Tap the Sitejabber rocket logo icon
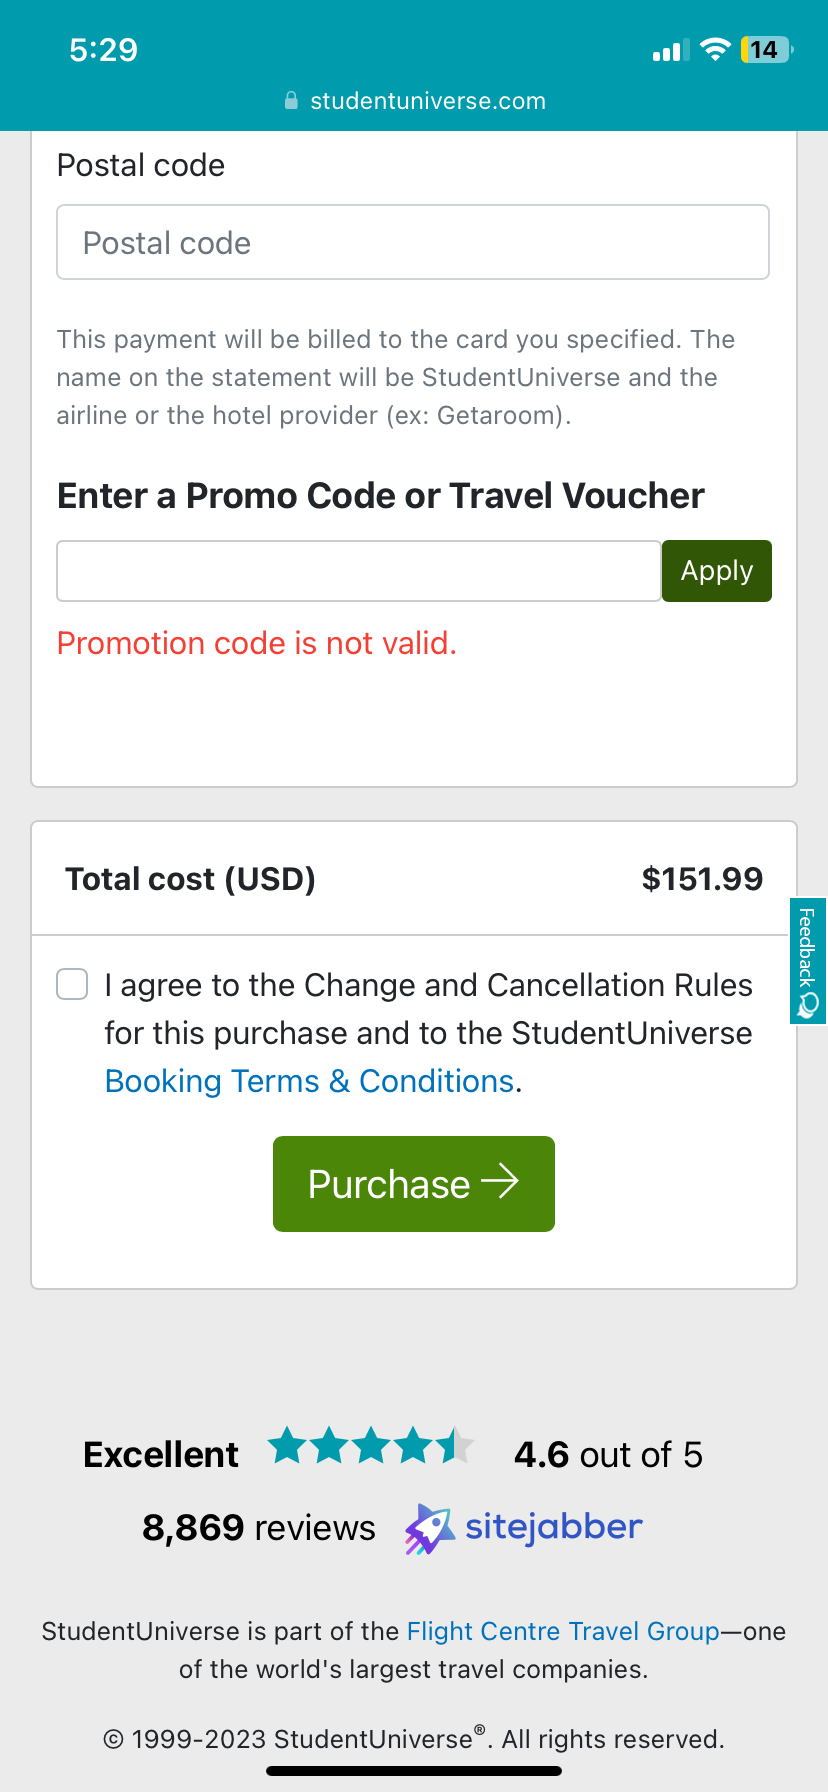Viewport: 828px width, 1792px height. [x=428, y=1529]
